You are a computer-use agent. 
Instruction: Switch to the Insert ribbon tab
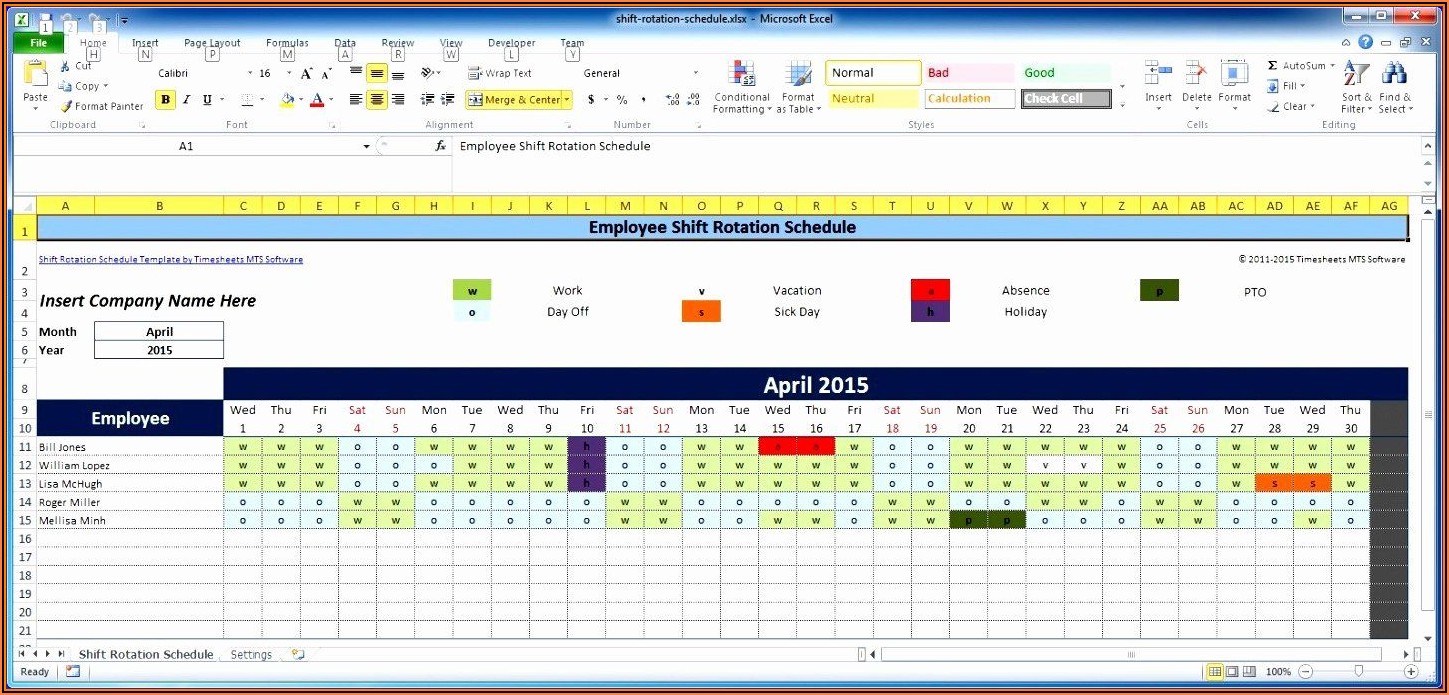145,43
